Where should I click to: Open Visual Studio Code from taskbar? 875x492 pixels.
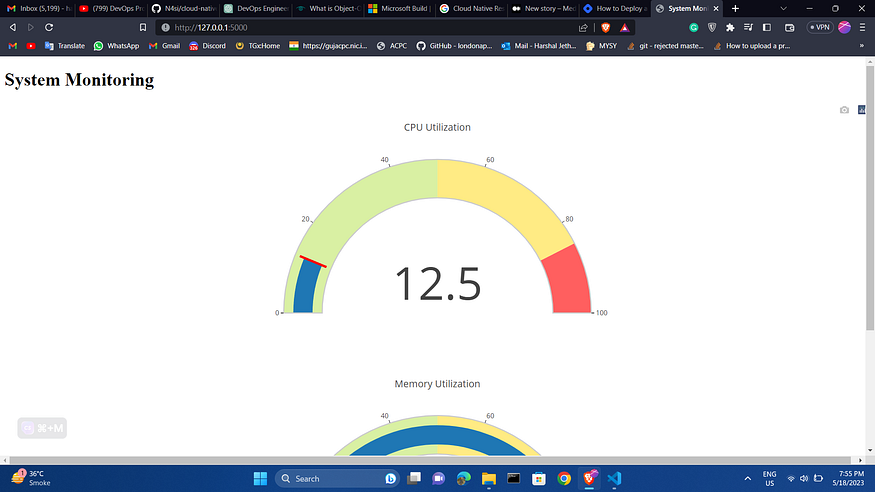tap(614, 479)
